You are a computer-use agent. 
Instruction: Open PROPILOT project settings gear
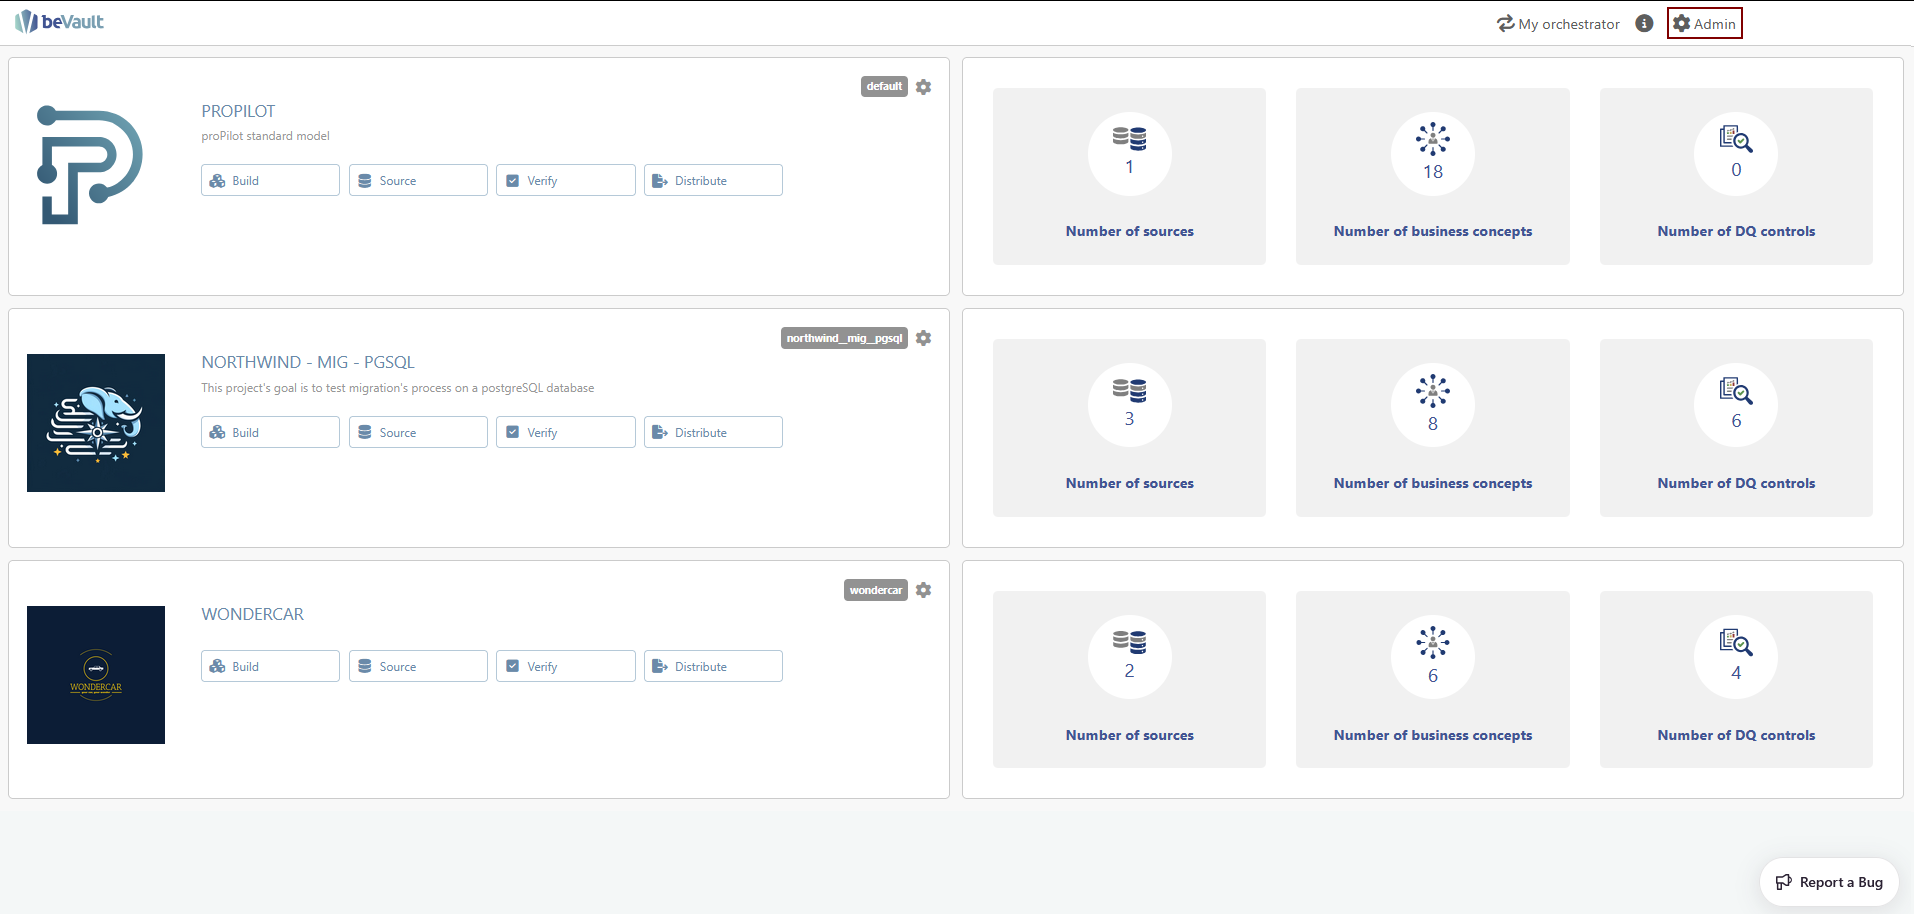923,87
